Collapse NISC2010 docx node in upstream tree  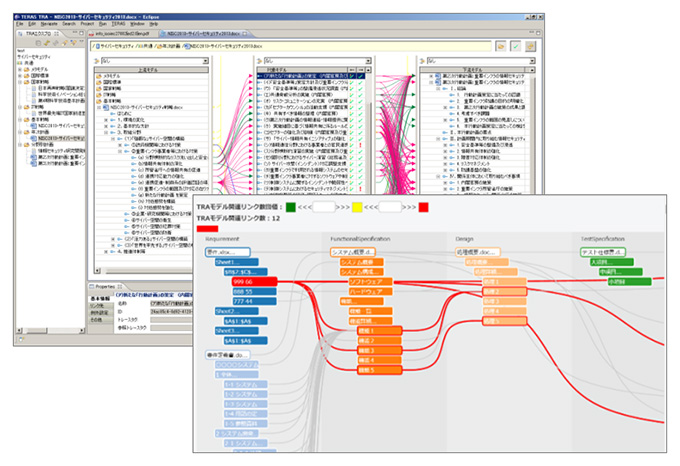[99, 107]
